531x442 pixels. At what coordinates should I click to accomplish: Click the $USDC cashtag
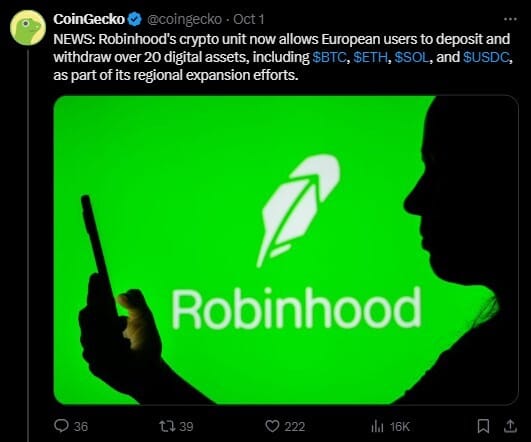(486, 57)
